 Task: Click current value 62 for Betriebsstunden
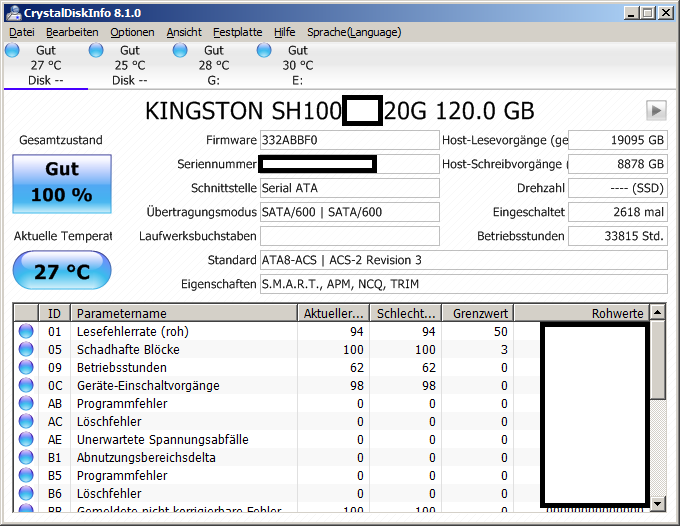click(356, 368)
